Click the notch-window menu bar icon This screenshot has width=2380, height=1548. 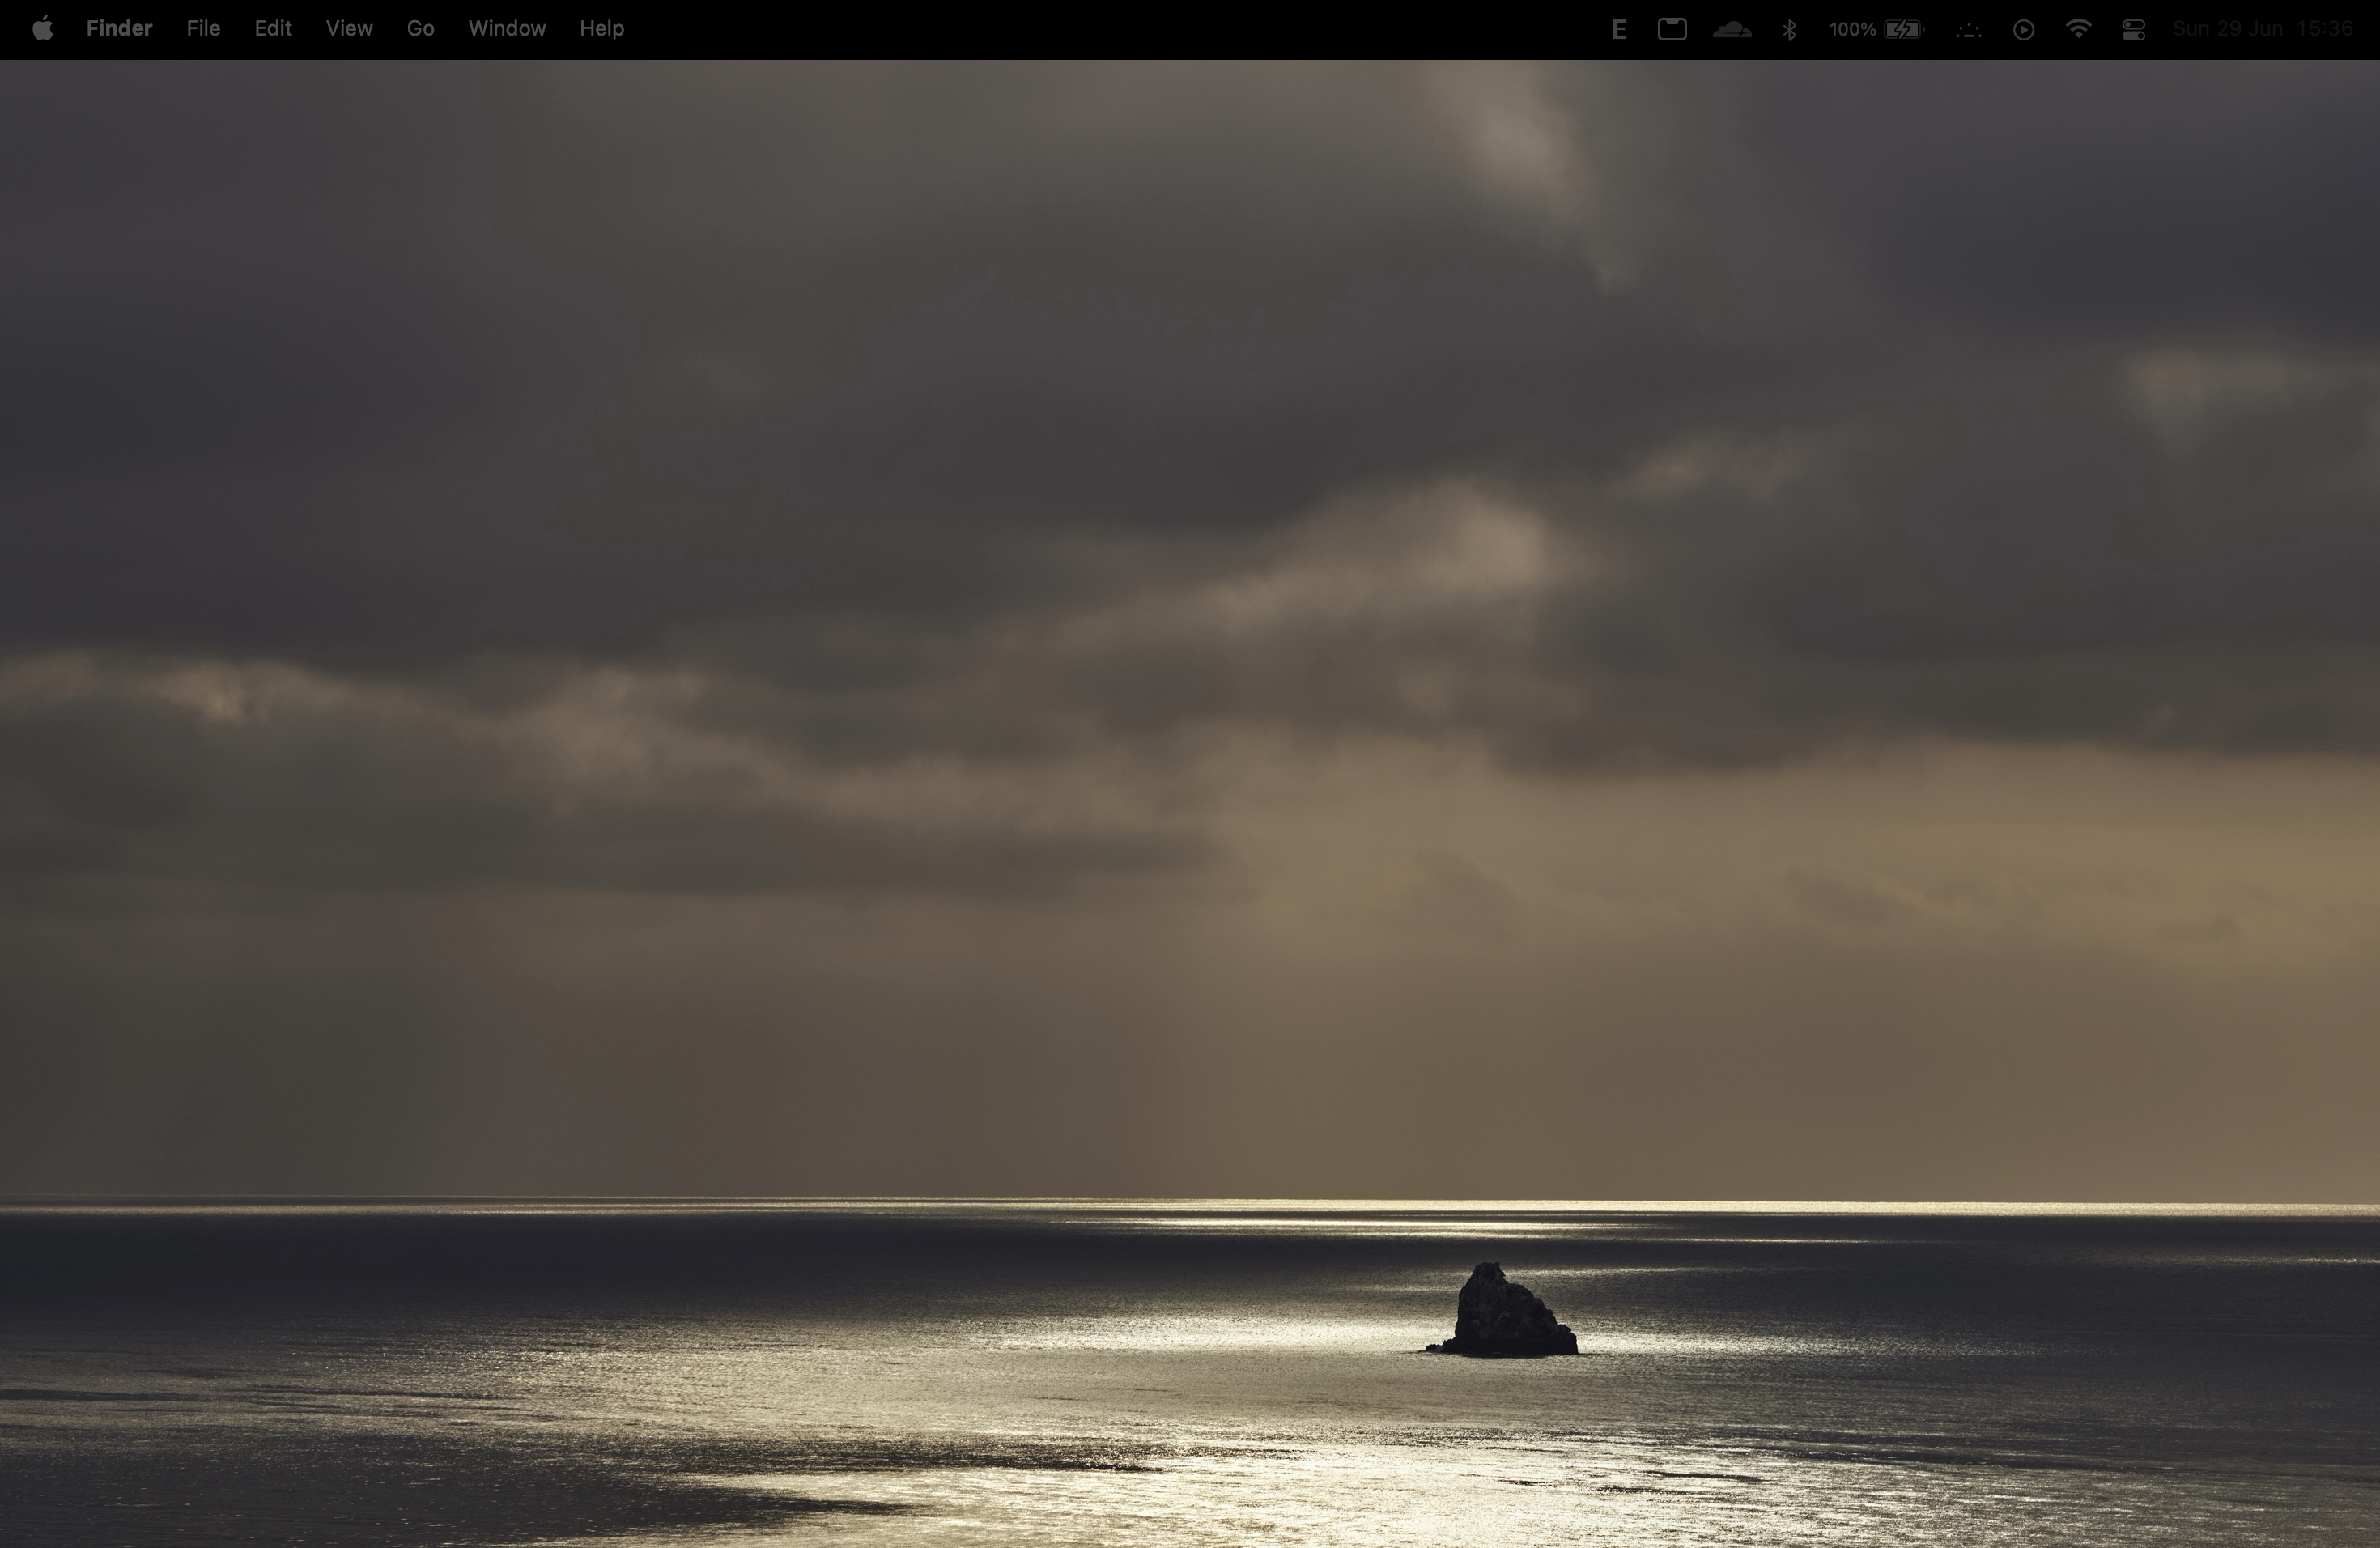(1672, 30)
